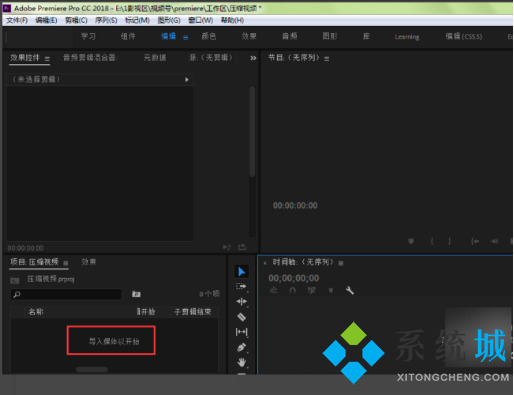This screenshot has width=514, height=395.
Task: Open the 文件(F) menu
Action: point(17,20)
